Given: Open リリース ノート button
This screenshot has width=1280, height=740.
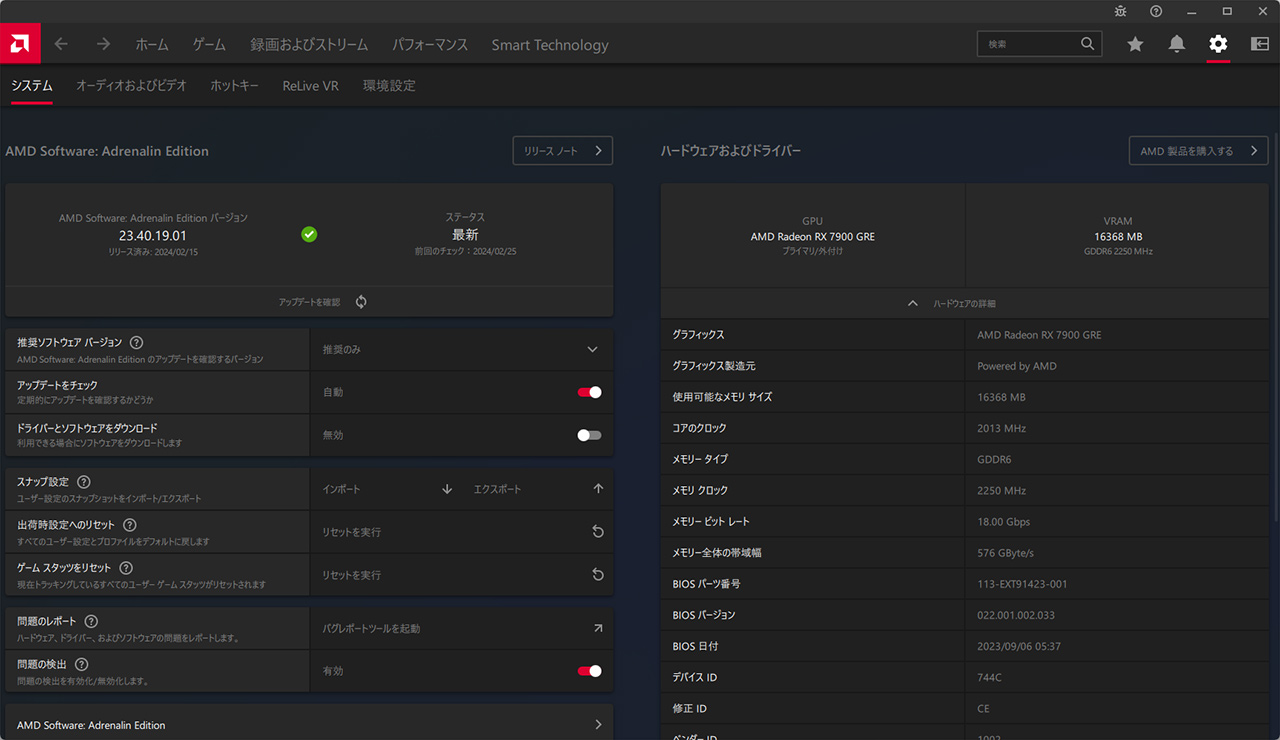Looking at the screenshot, I should coord(563,151).
